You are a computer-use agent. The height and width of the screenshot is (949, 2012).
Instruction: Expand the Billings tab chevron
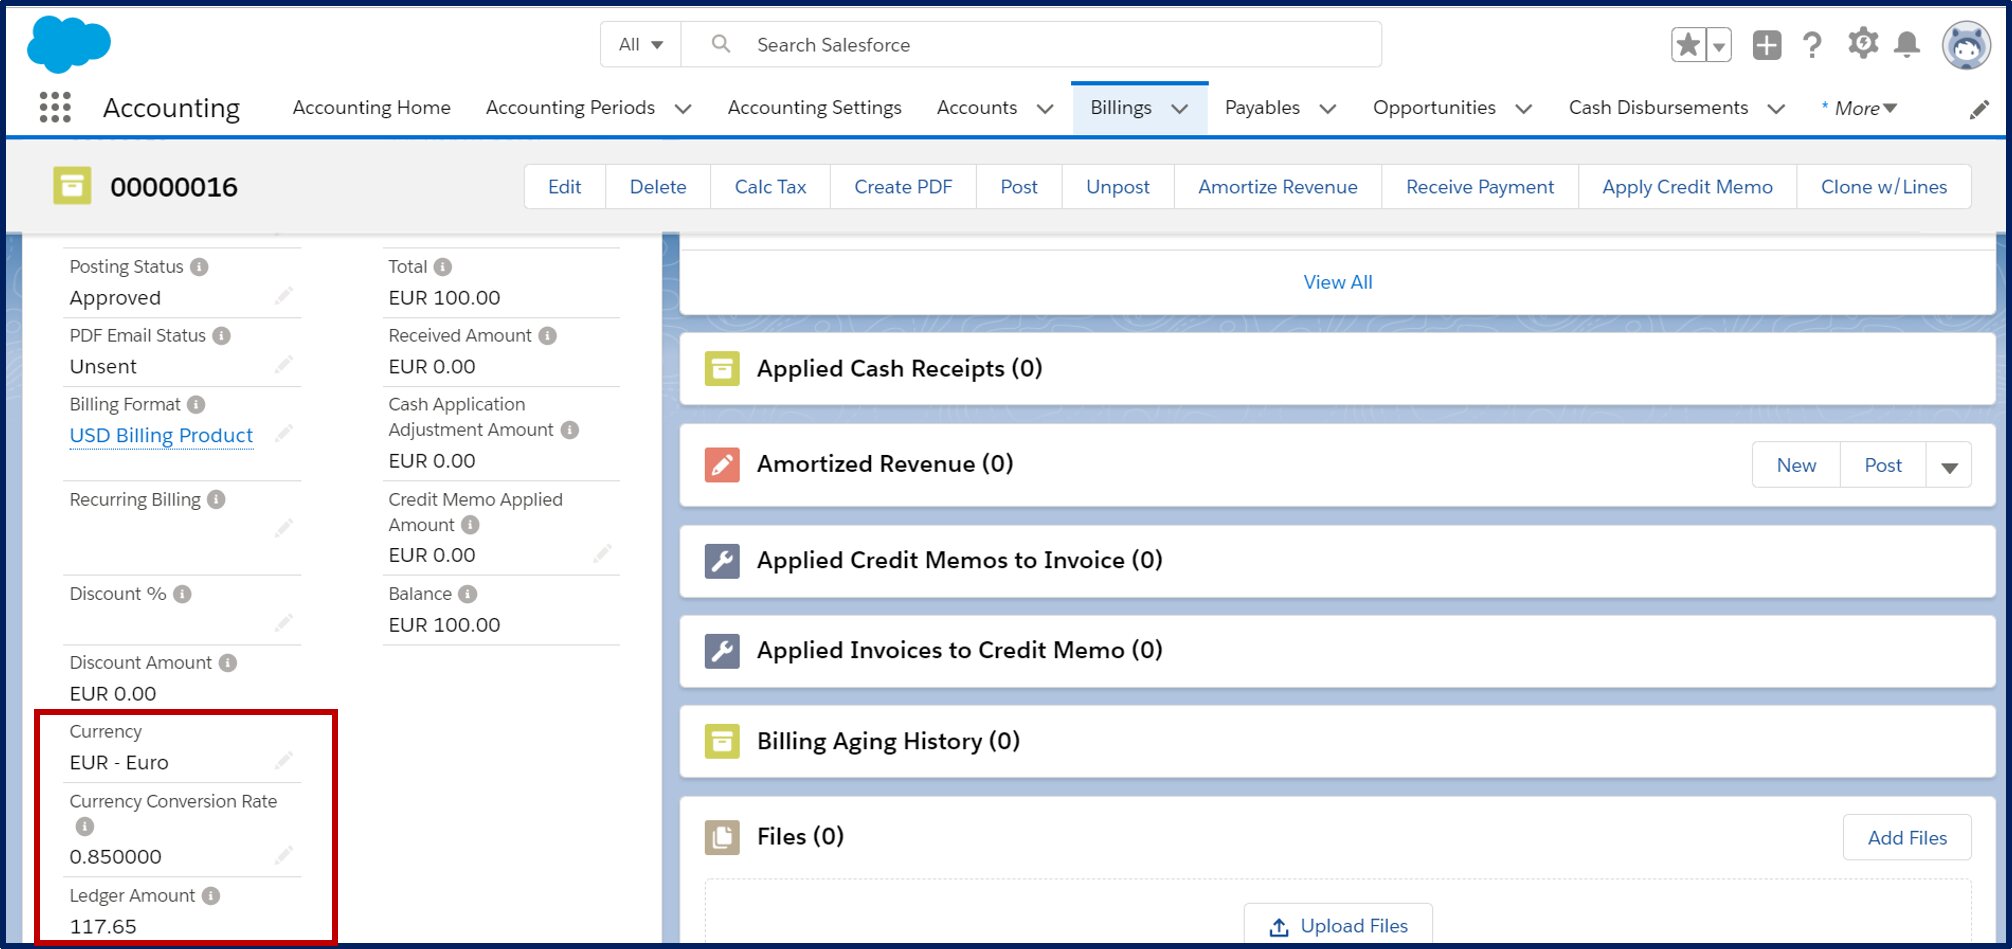click(x=1180, y=109)
